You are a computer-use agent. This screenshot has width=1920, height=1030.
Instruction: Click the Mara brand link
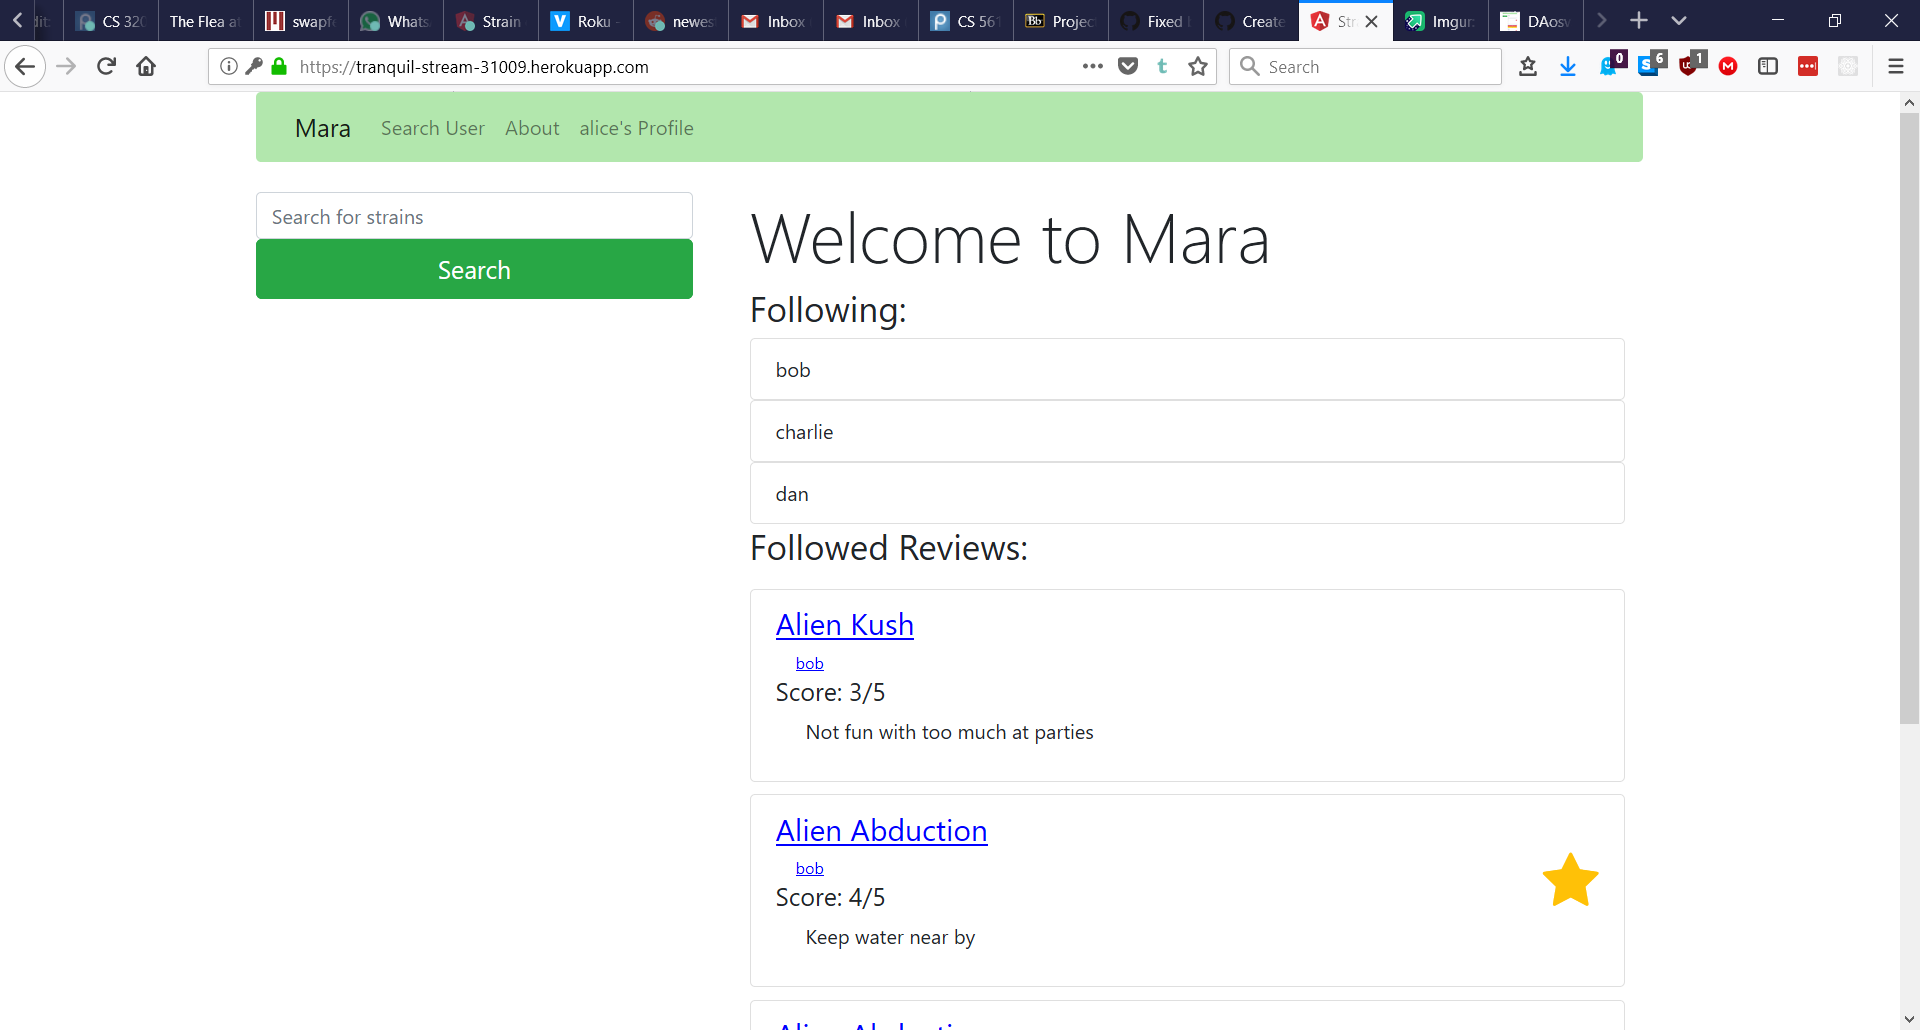322,128
